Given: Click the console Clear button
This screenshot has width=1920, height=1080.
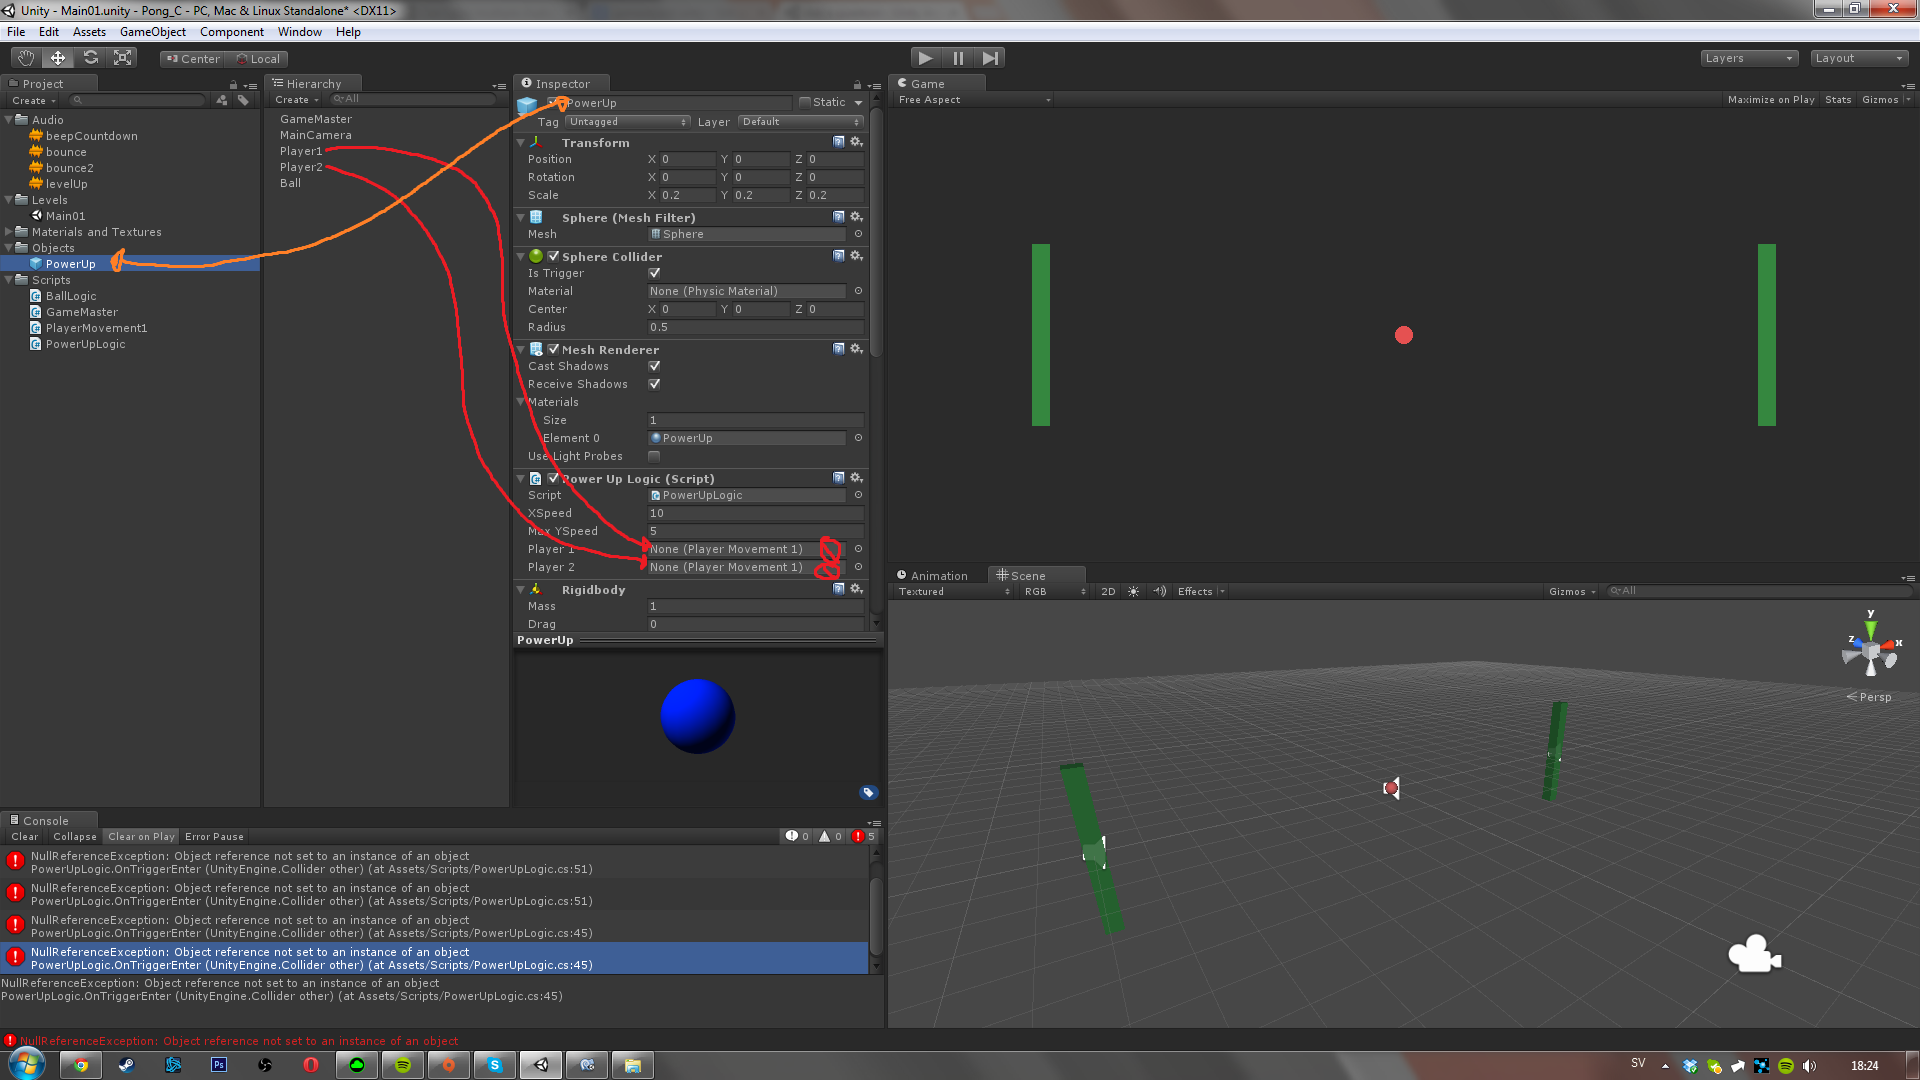Looking at the screenshot, I should coord(25,836).
